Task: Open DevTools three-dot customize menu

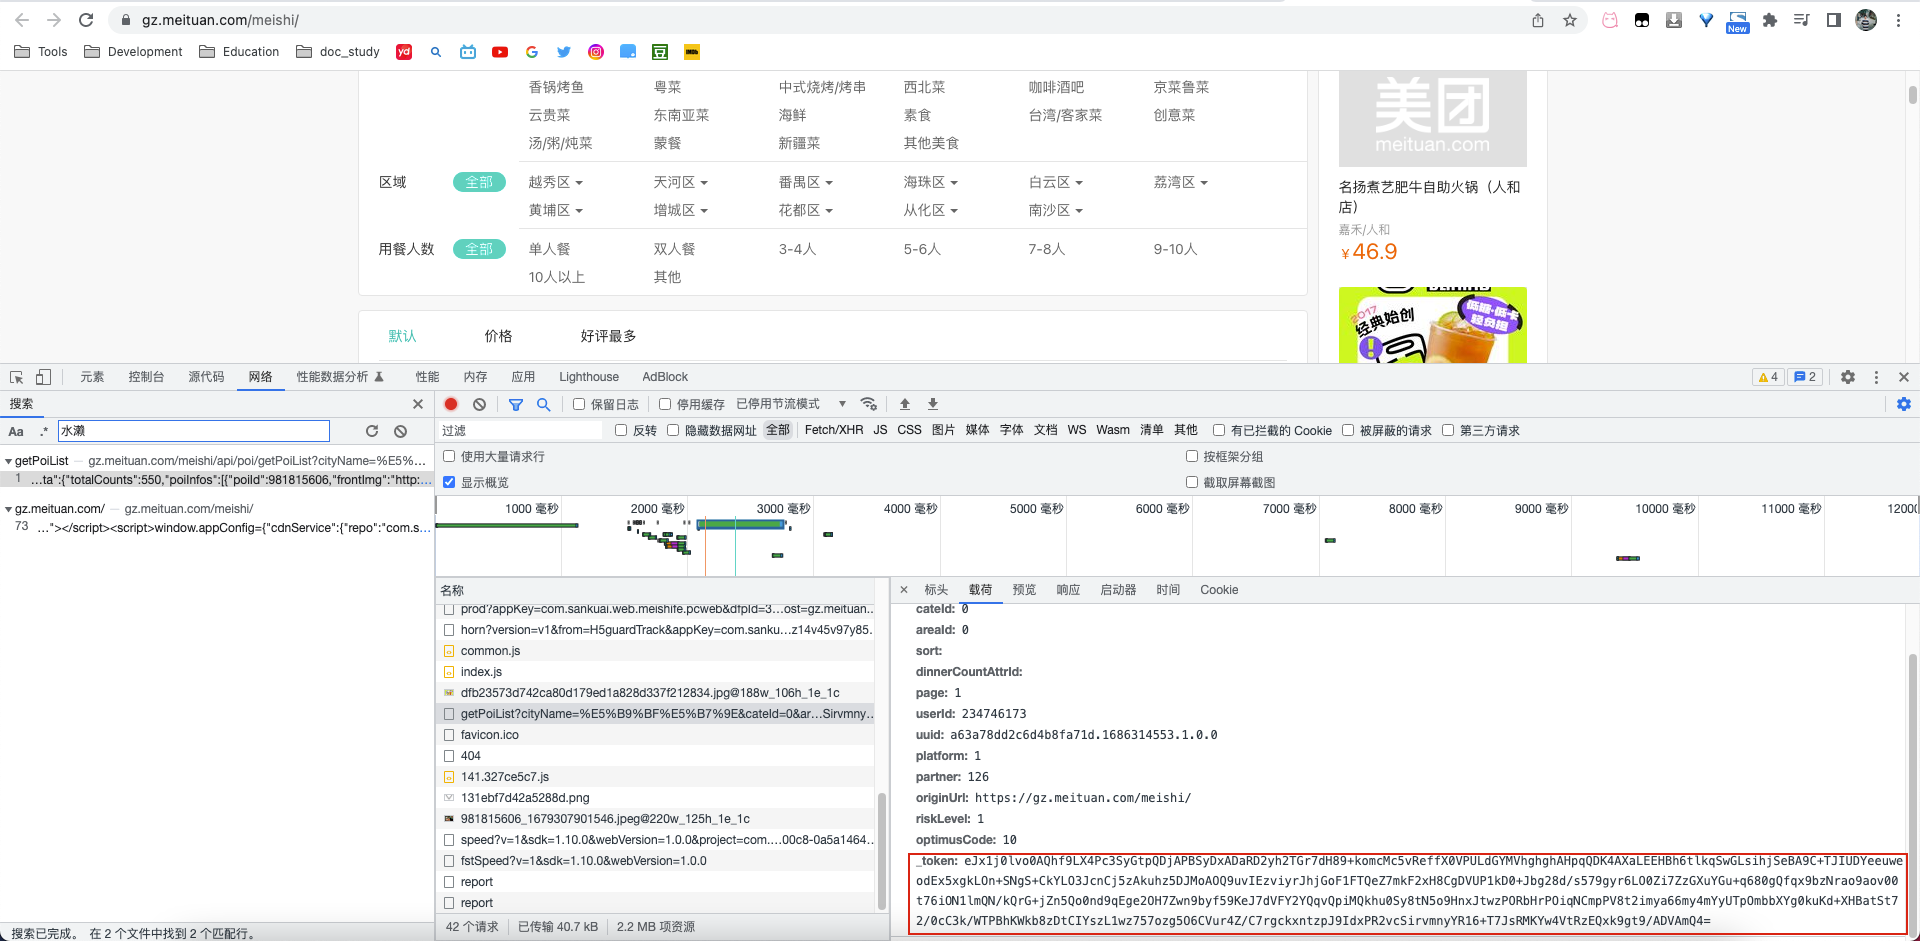Action: tap(1876, 377)
